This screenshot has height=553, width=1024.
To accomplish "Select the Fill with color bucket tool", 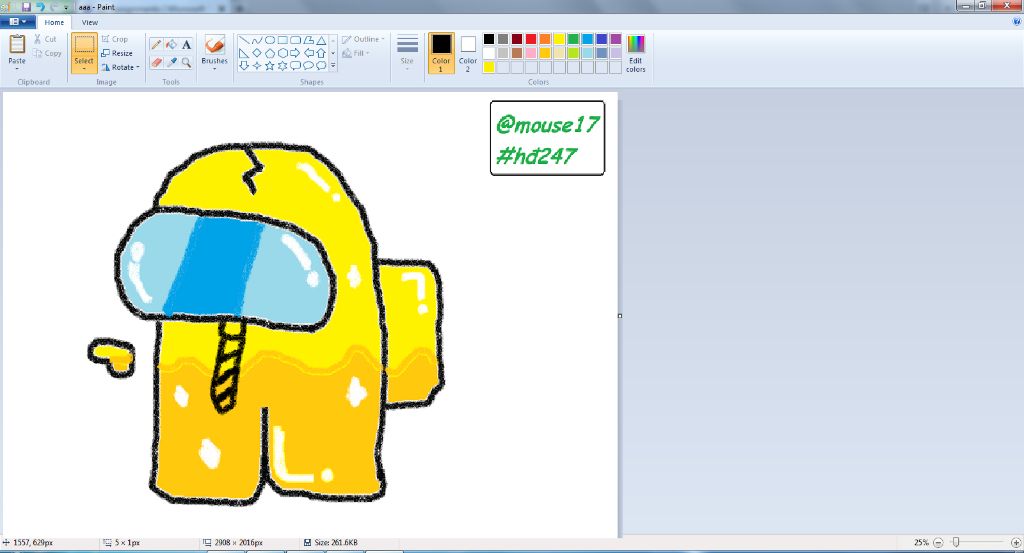I will coord(171,44).
